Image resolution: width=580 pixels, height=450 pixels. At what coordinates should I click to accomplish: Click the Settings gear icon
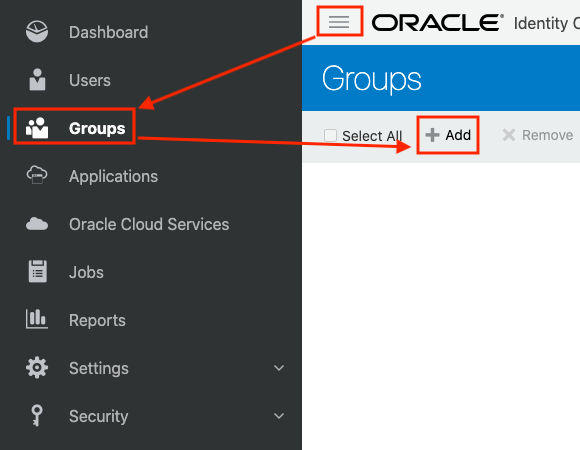pyautogui.click(x=37, y=368)
